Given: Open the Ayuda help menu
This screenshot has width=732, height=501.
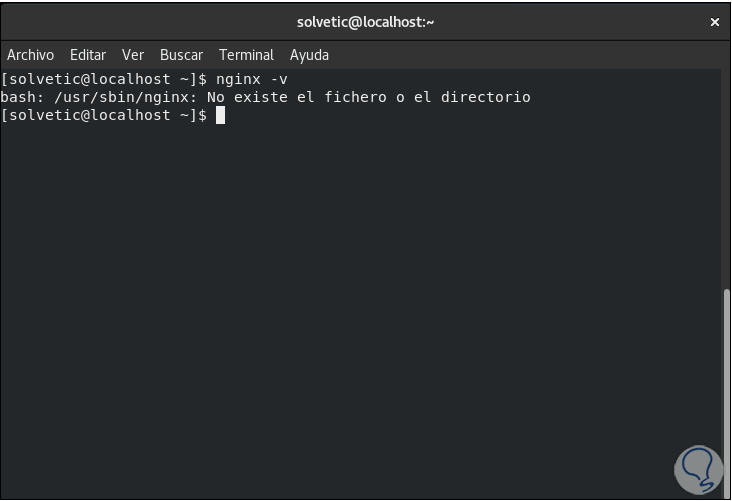Looking at the screenshot, I should (x=309, y=55).
